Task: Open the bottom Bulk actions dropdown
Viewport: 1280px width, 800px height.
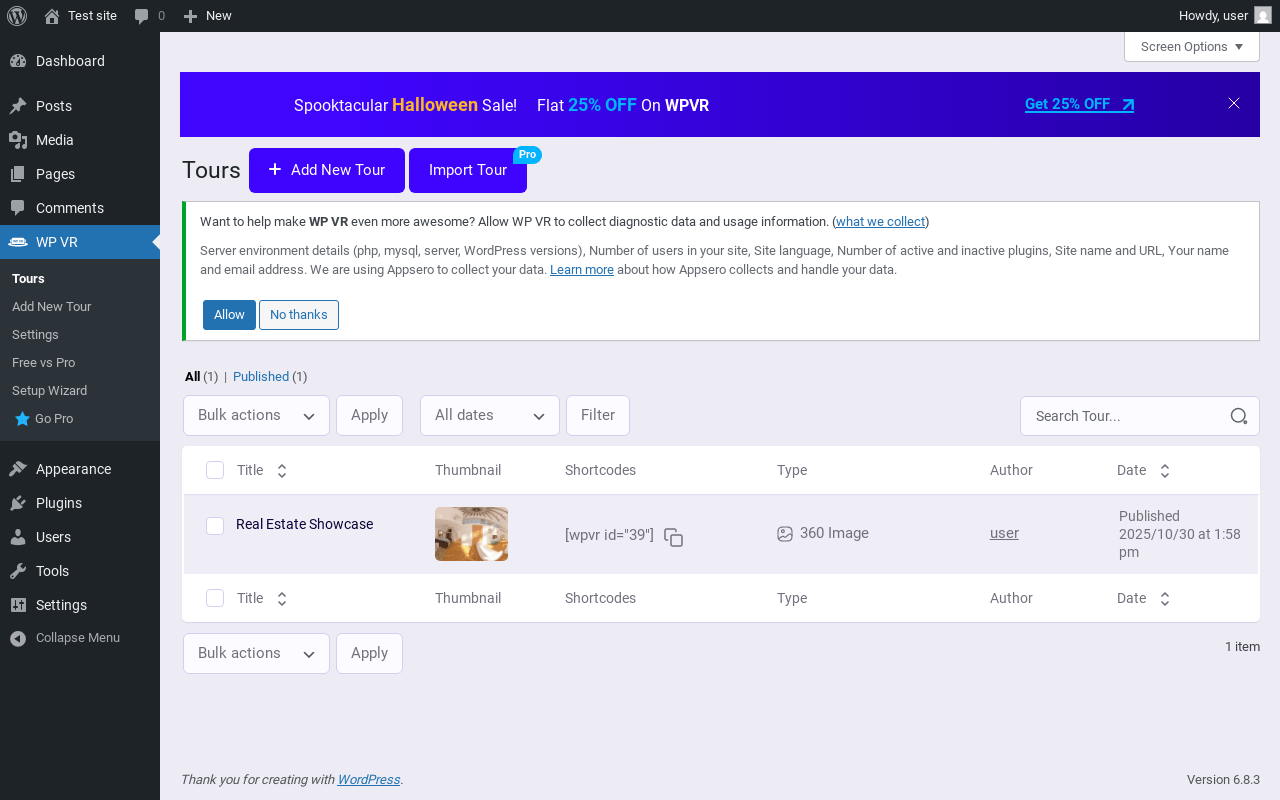Action: 256,654
